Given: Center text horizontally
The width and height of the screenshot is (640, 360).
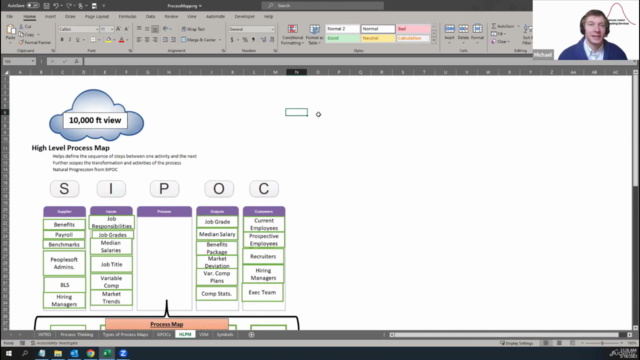Looking at the screenshot, I should (x=147, y=40).
